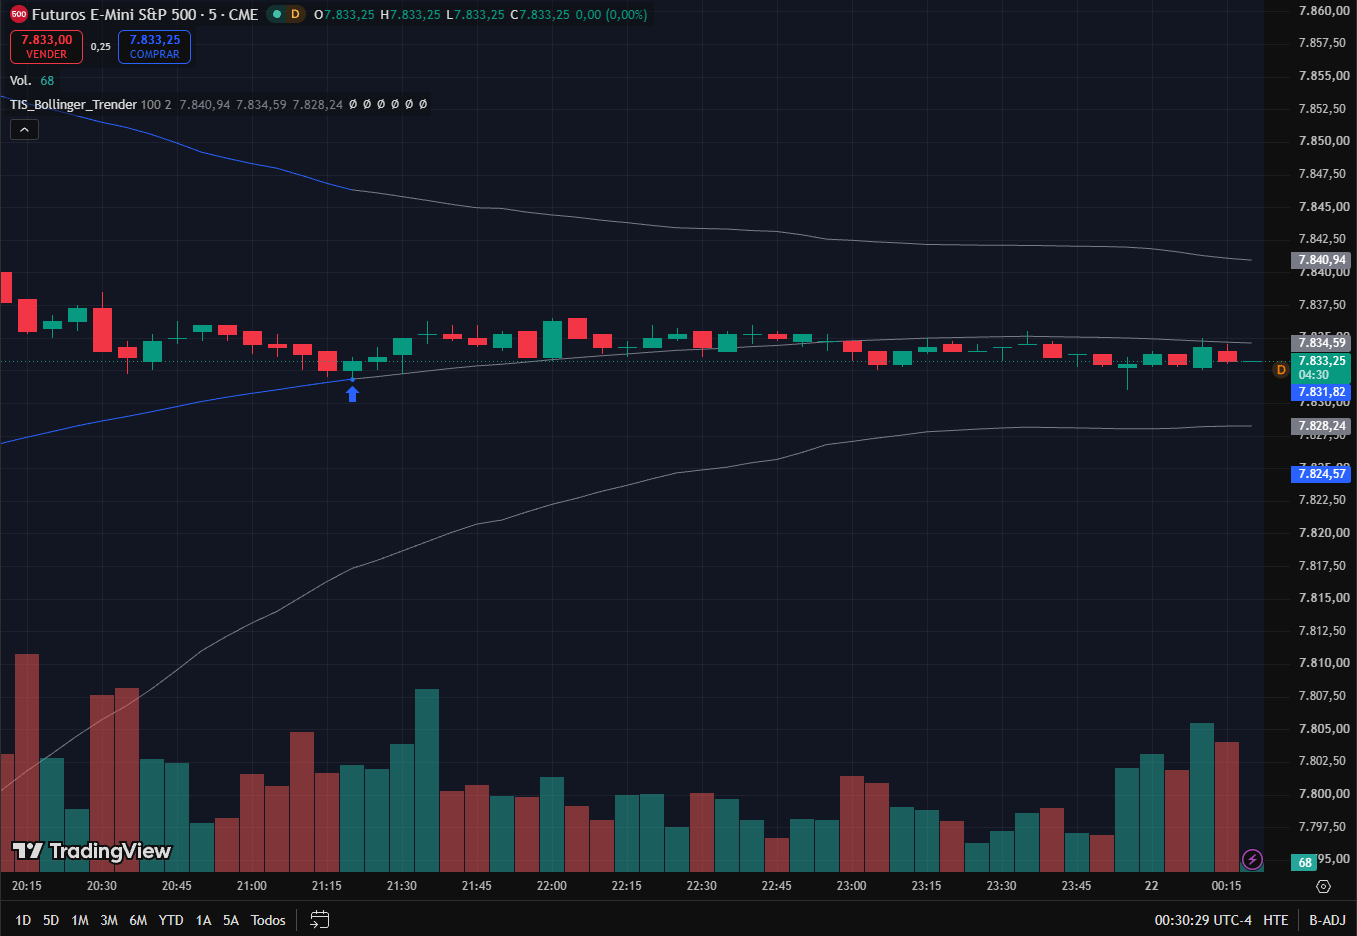Screen dimensions: 1357x936
Task: Toggle the B-ADJ adjustment setting
Action: click(1327, 920)
